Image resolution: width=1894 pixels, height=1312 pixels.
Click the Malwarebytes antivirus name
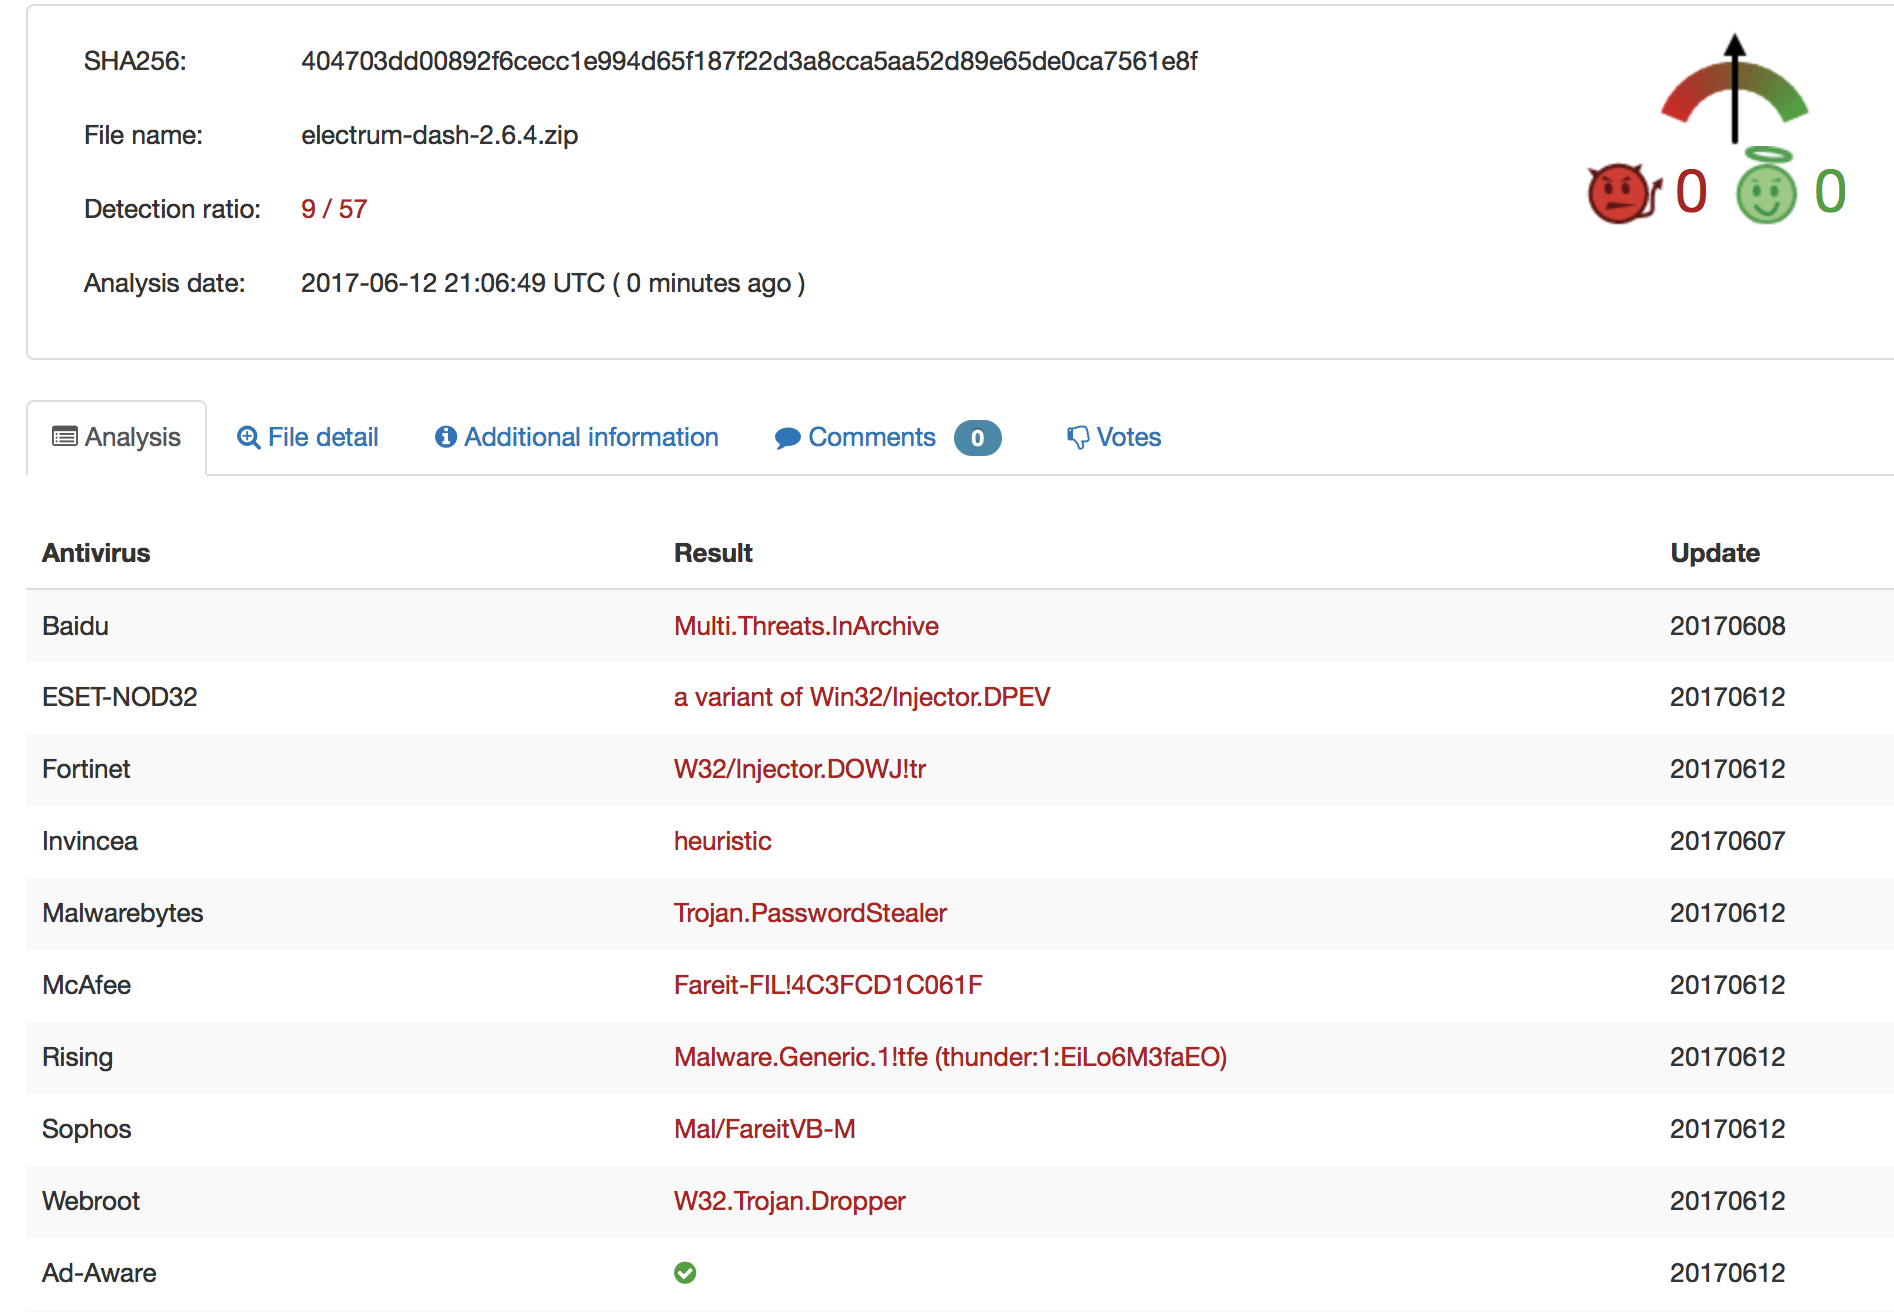pyautogui.click(x=123, y=913)
